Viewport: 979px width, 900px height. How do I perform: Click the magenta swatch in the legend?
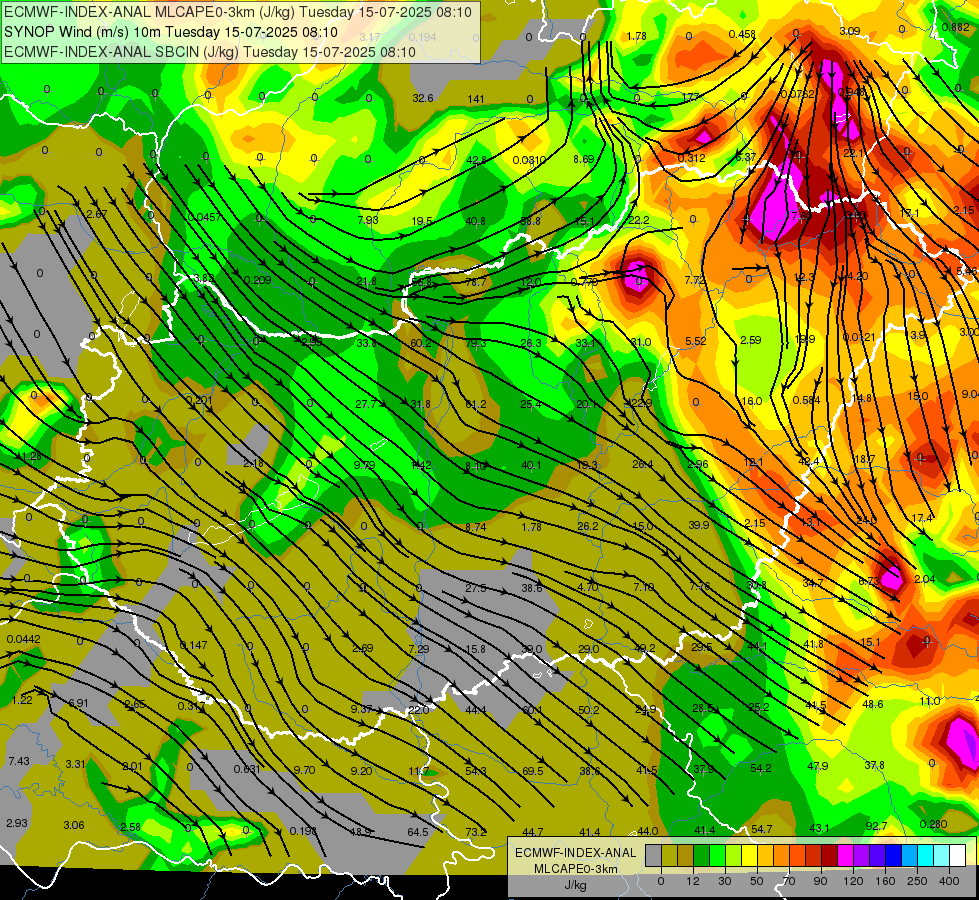pyautogui.click(x=846, y=855)
